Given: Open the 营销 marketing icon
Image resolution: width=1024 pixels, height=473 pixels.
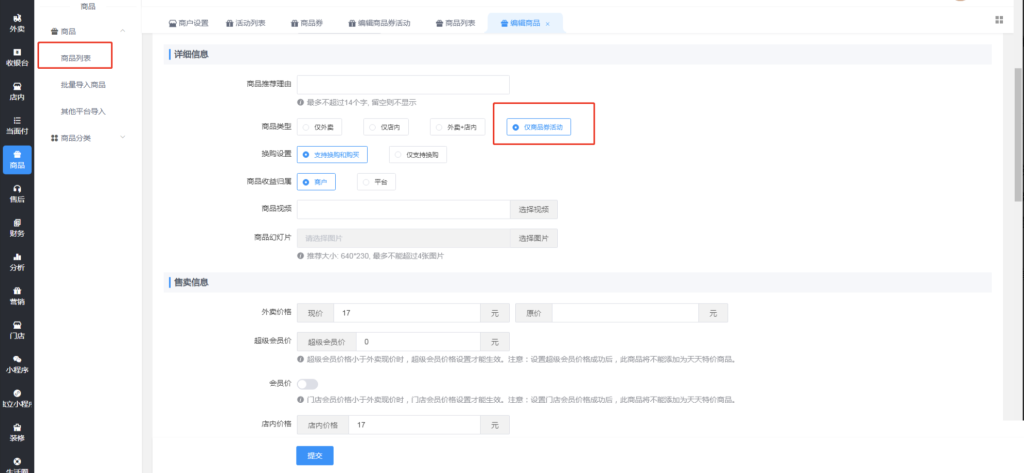Looking at the screenshot, I should pyautogui.click(x=17, y=295).
